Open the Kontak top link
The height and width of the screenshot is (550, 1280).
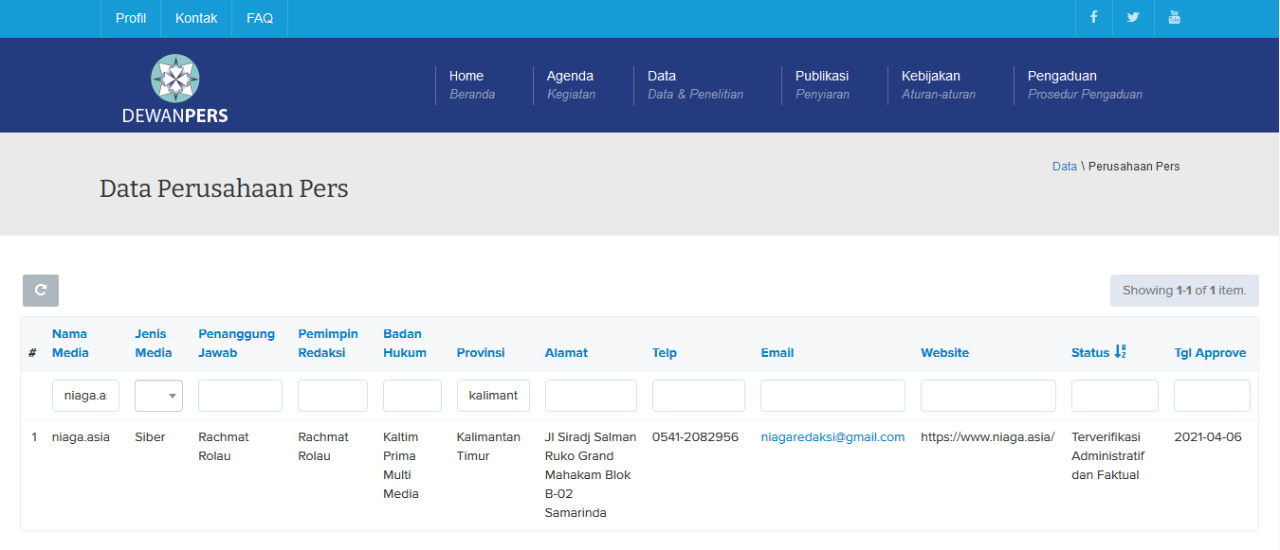click(x=196, y=18)
